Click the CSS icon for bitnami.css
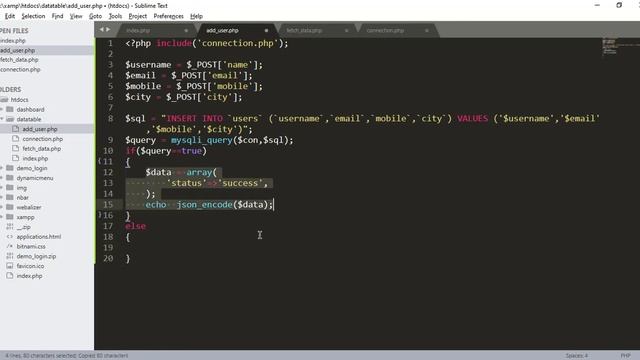 coord(10,246)
